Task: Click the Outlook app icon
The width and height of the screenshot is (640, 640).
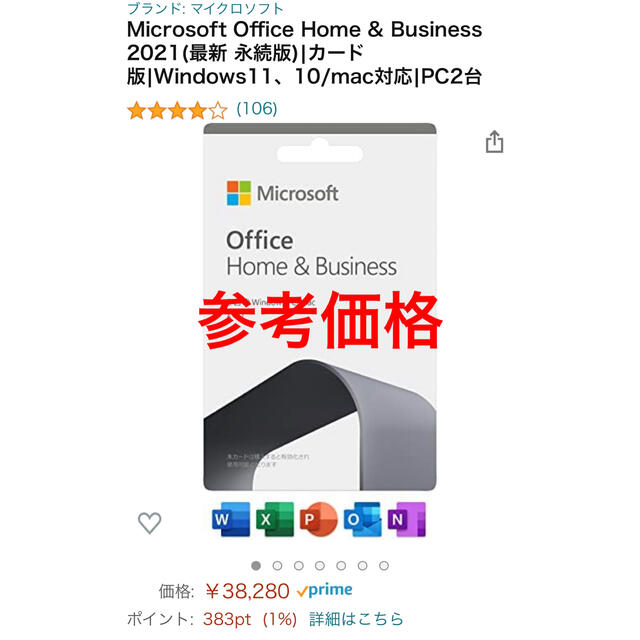Action: pos(362,519)
